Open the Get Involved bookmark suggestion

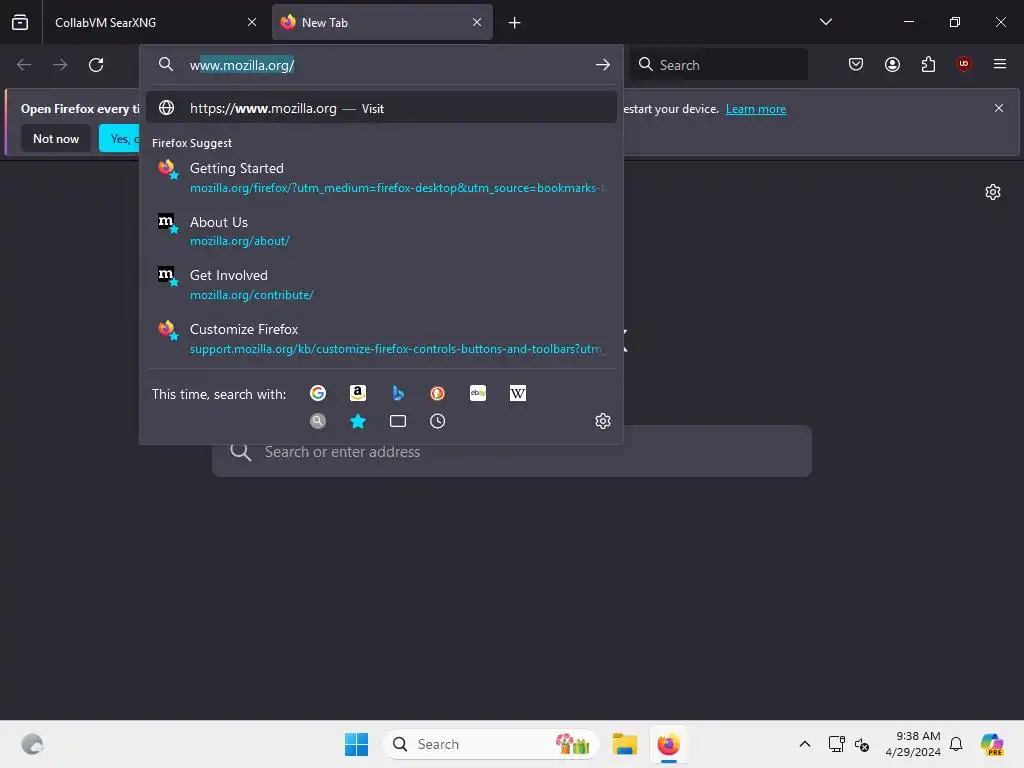381,285
